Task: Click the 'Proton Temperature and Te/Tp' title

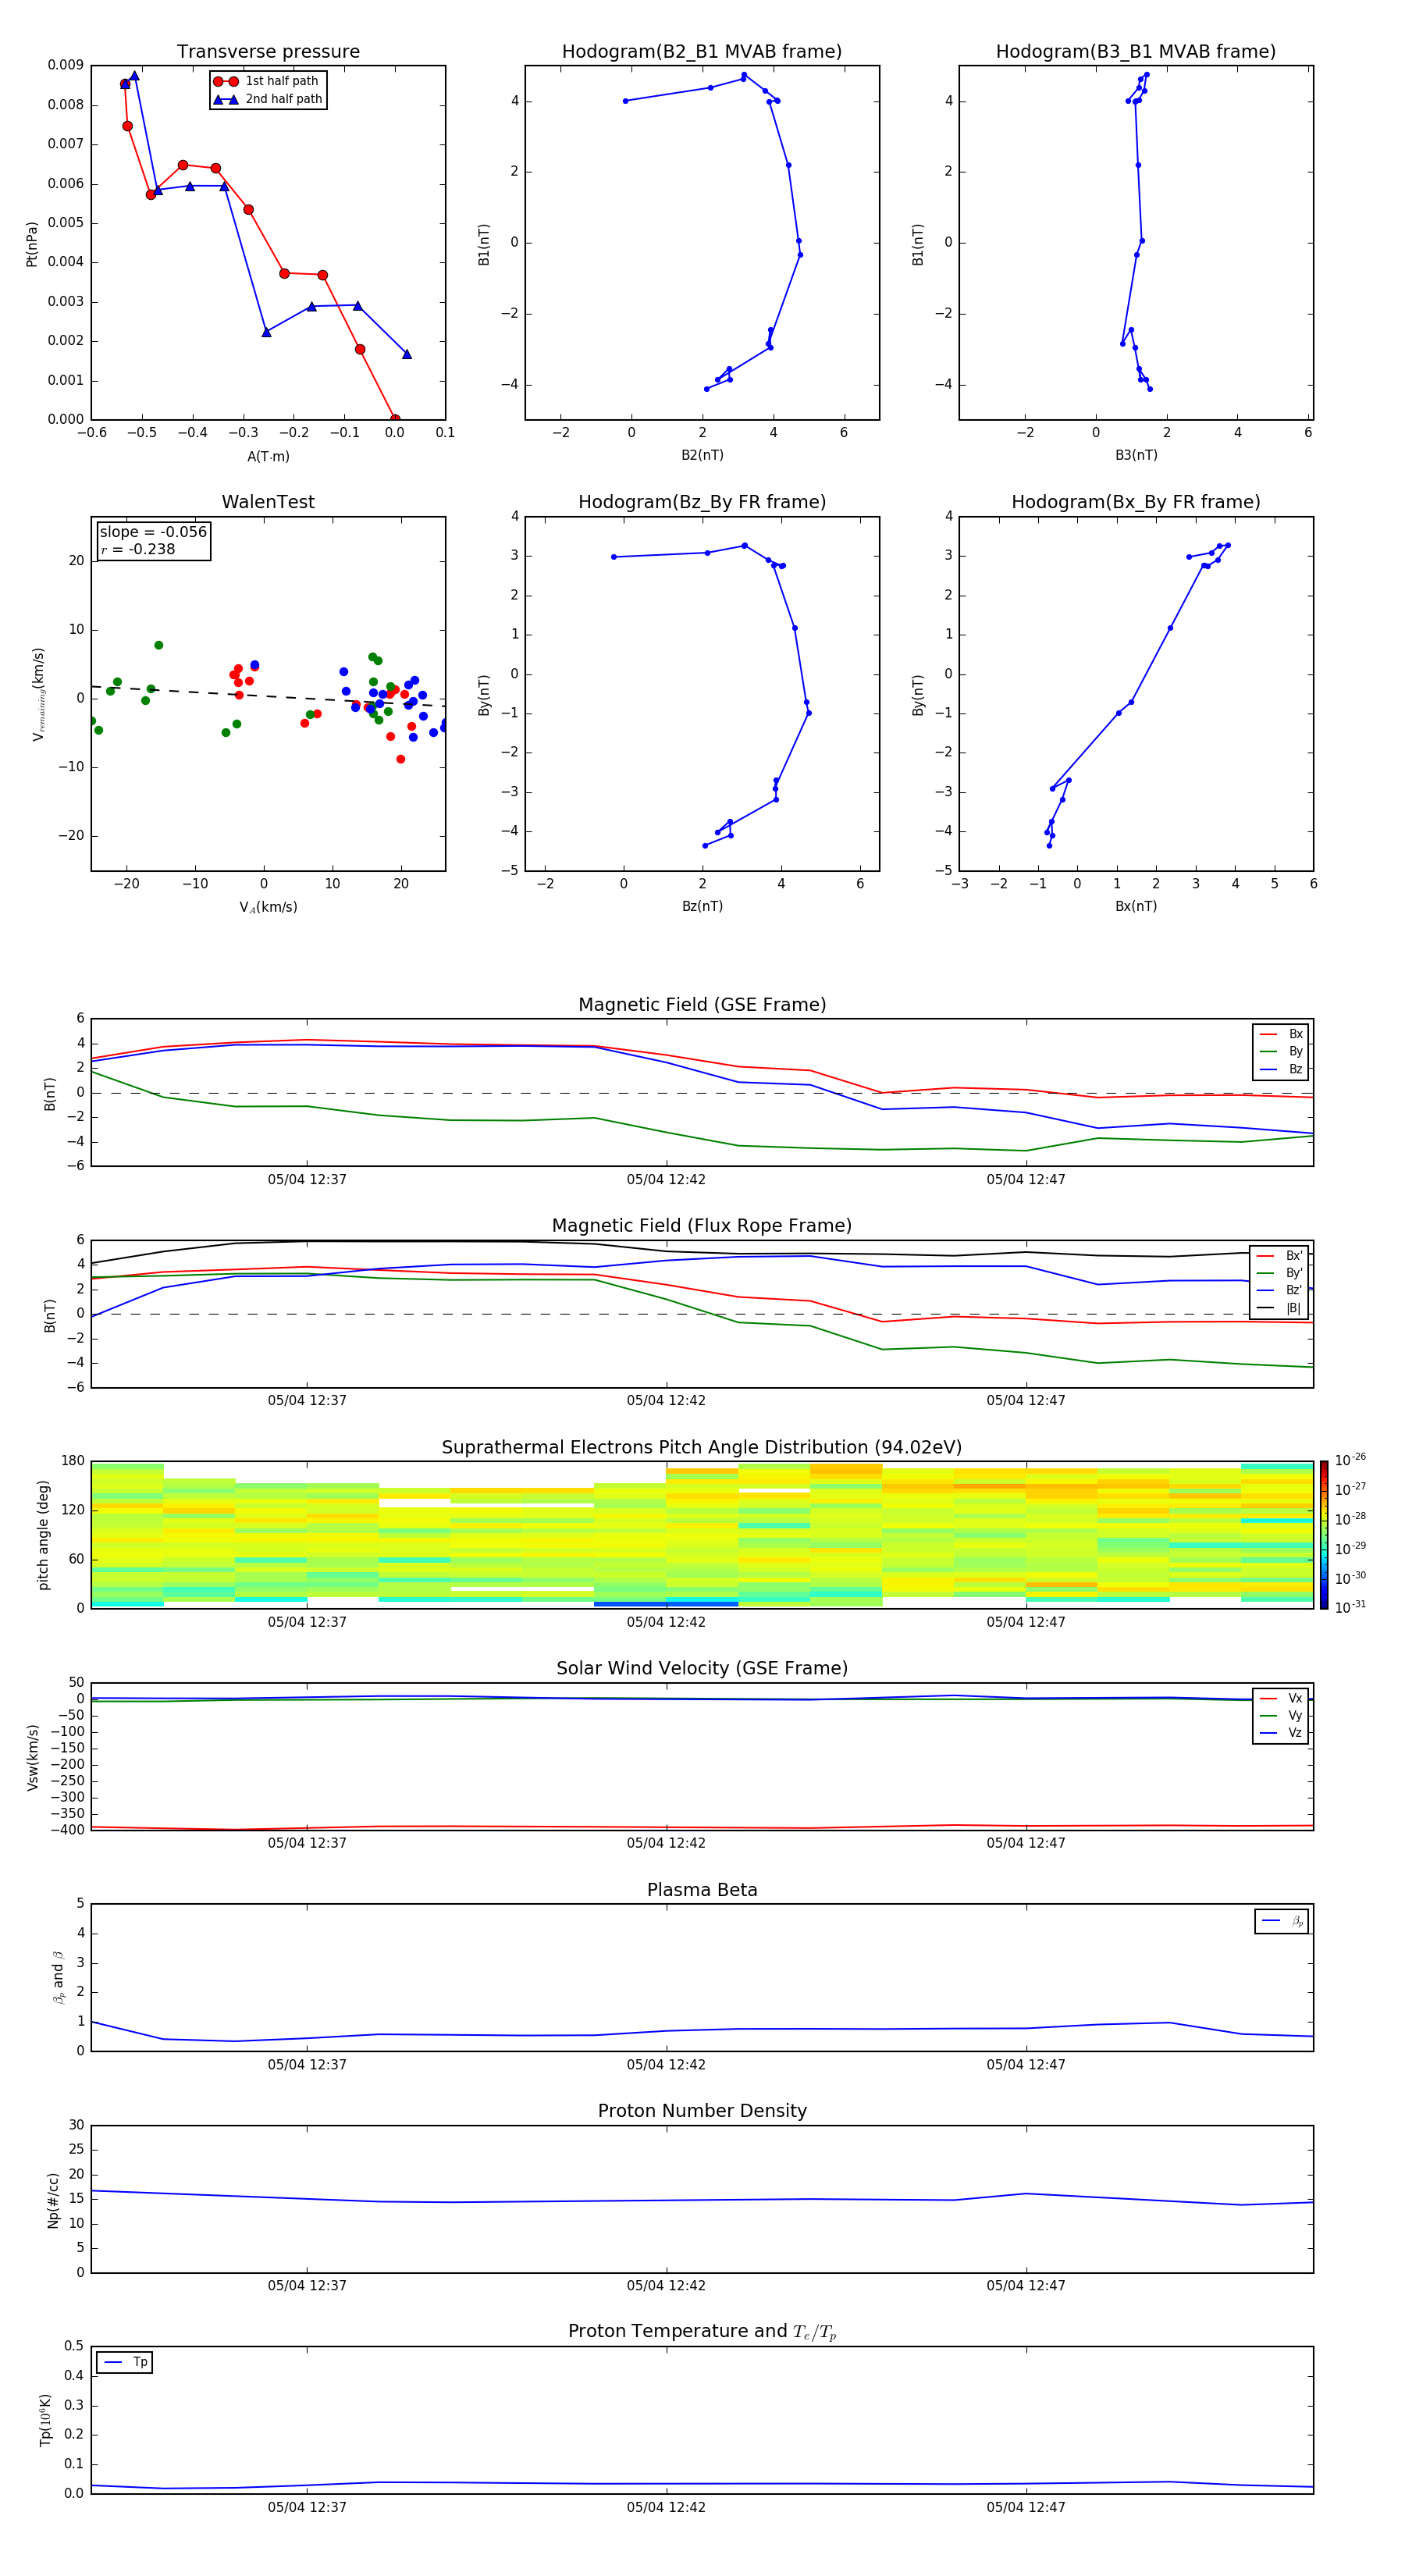Action: coord(702,2331)
